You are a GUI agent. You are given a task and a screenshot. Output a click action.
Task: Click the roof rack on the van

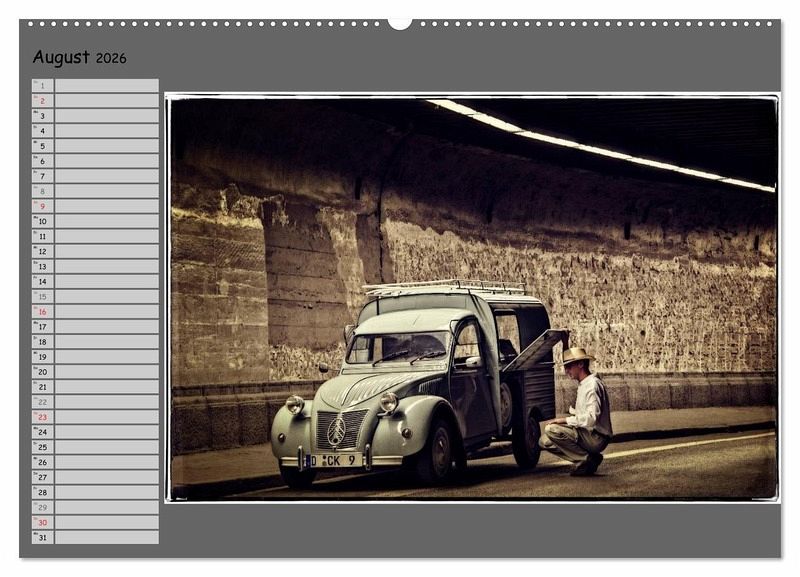coord(445,288)
